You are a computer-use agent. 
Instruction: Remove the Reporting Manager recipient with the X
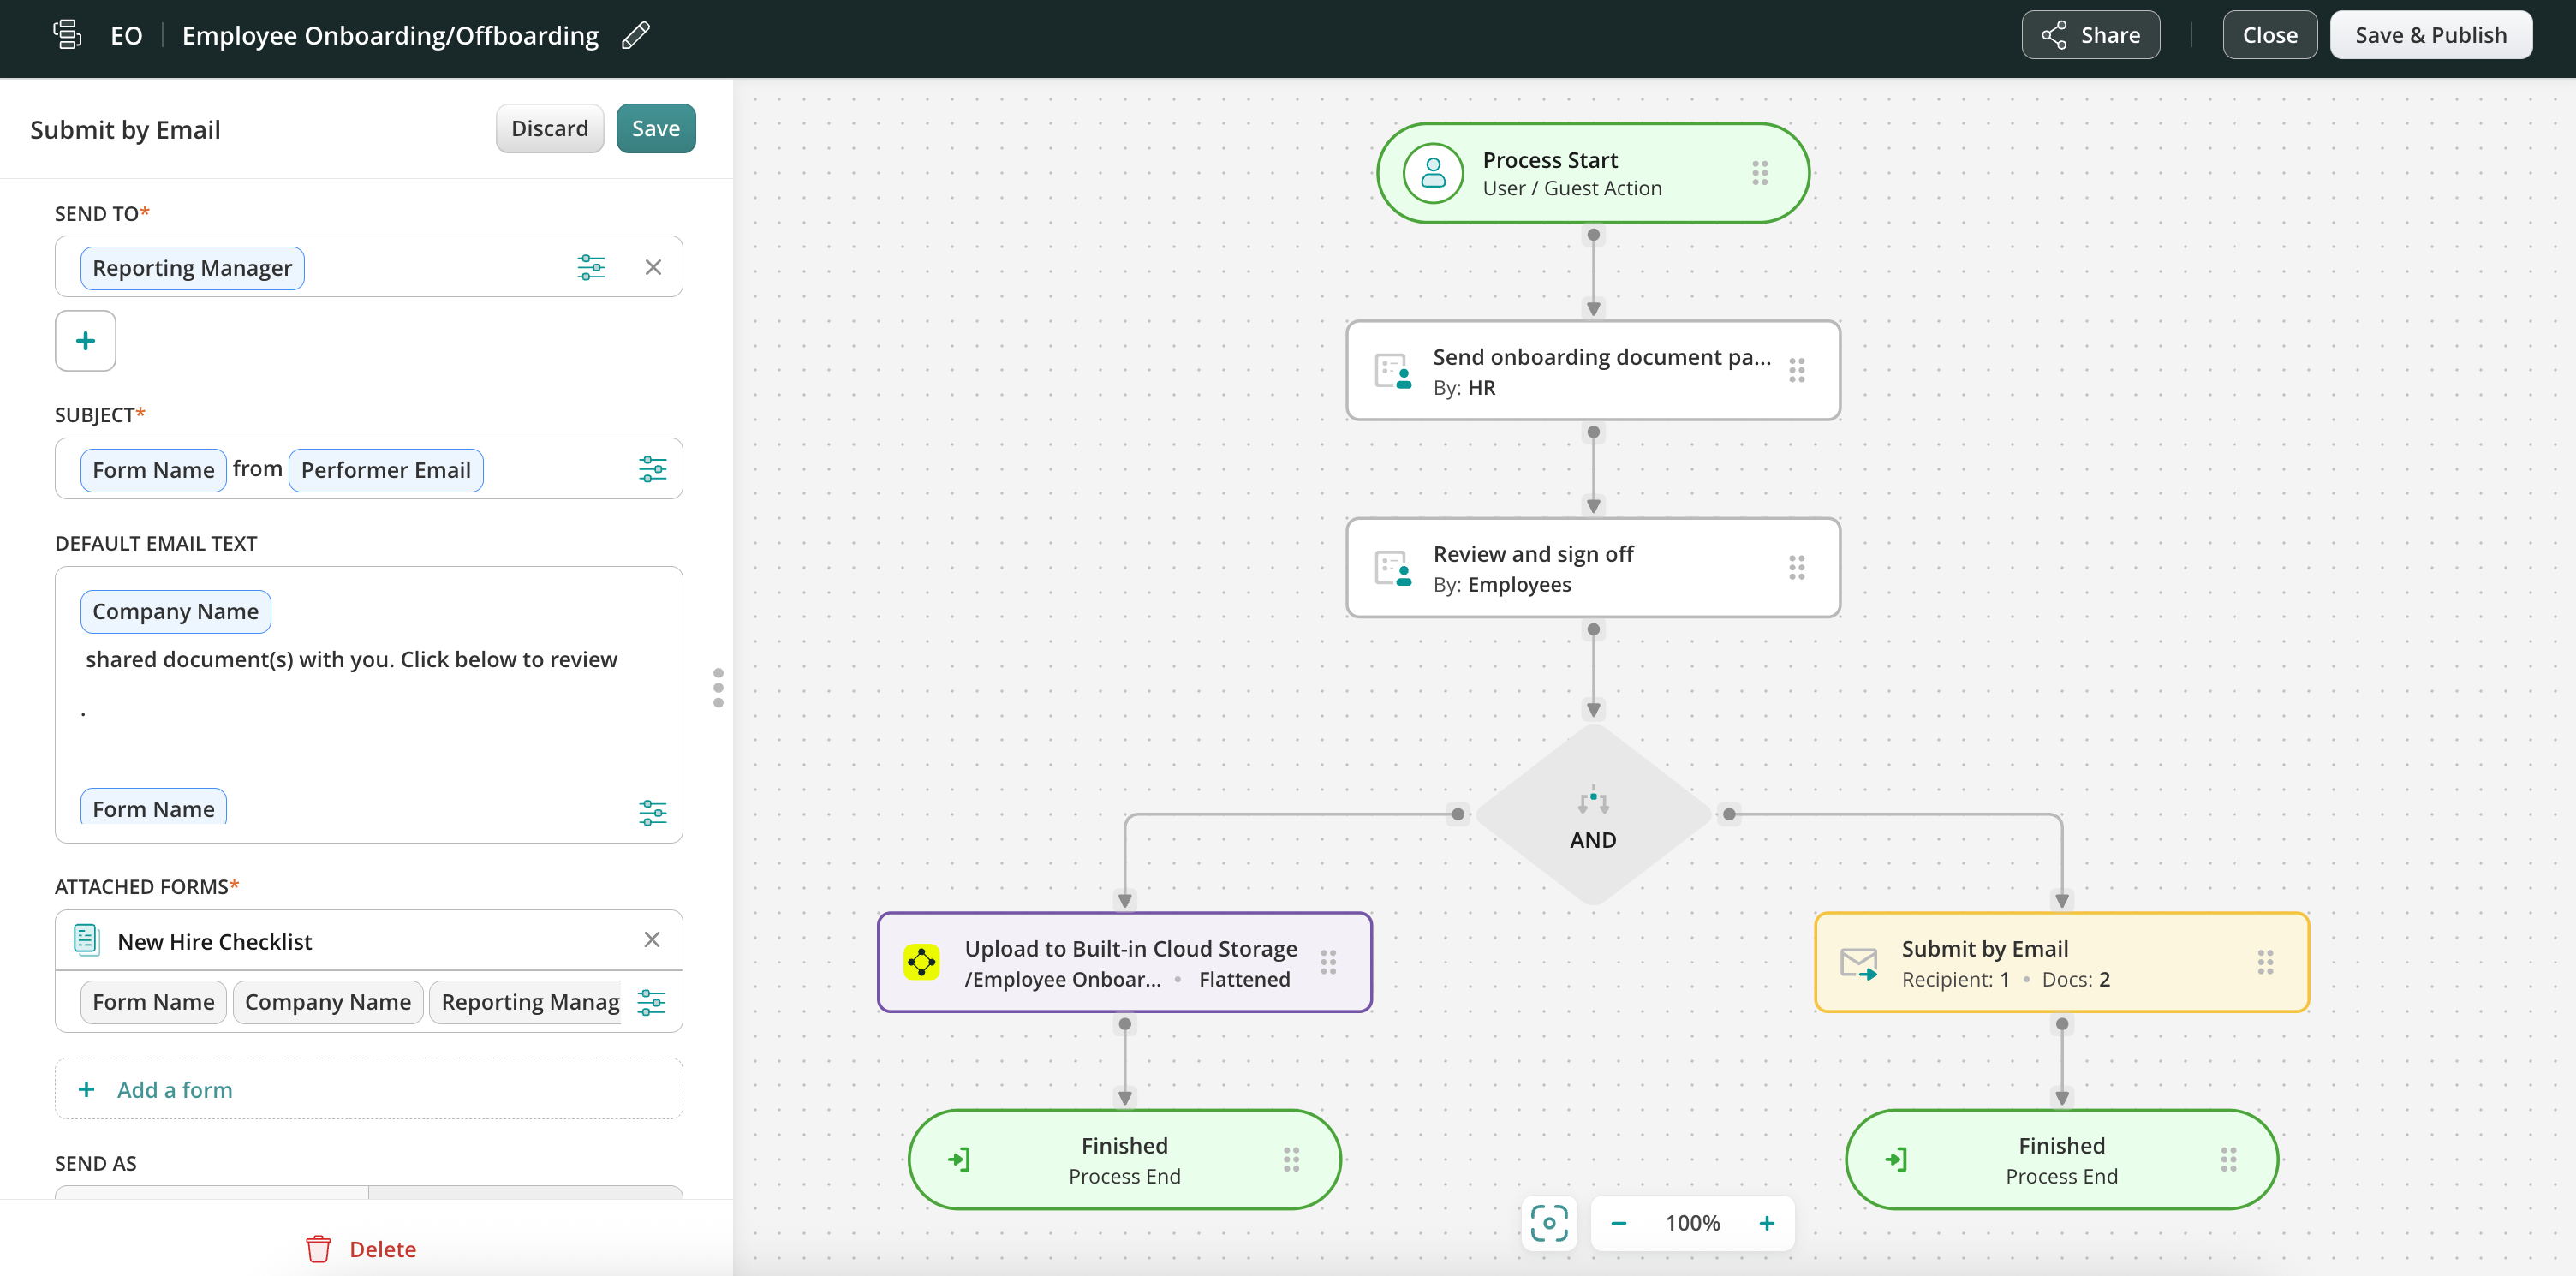pyautogui.click(x=653, y=267)
